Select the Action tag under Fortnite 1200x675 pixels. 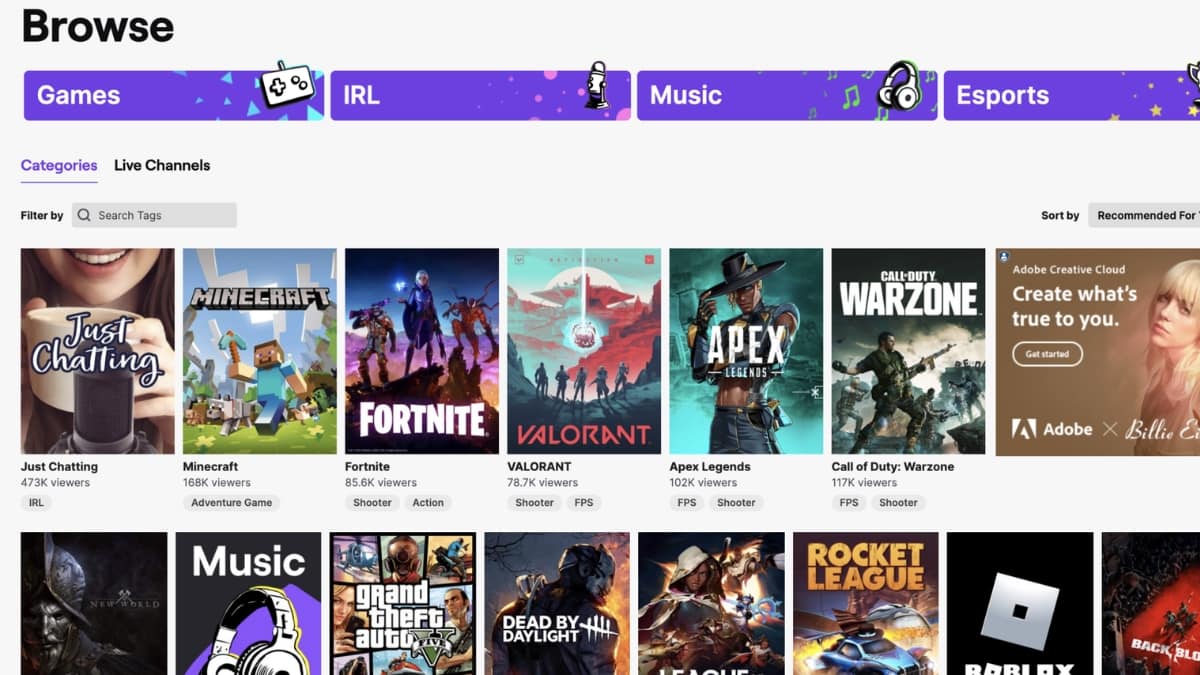coord(428,503)
